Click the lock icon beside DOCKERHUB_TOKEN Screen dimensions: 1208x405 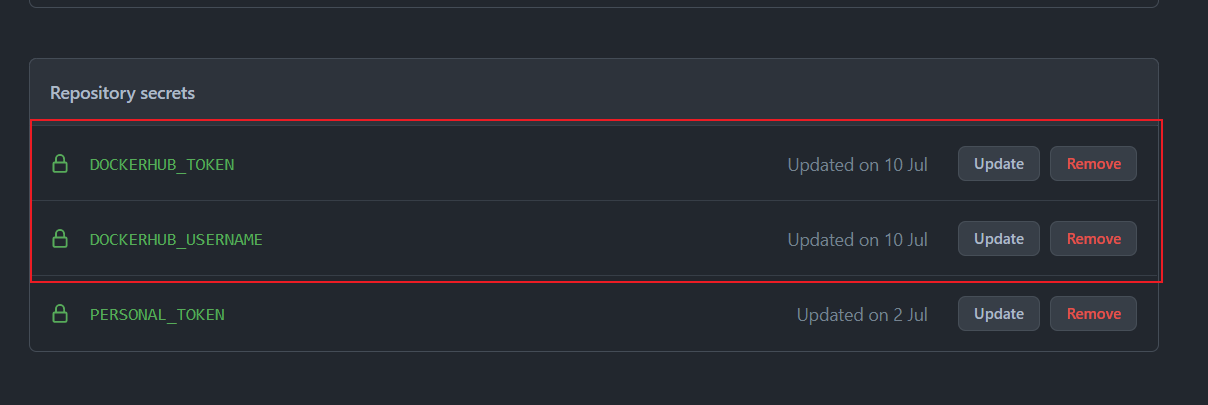(x=60, y=164)
